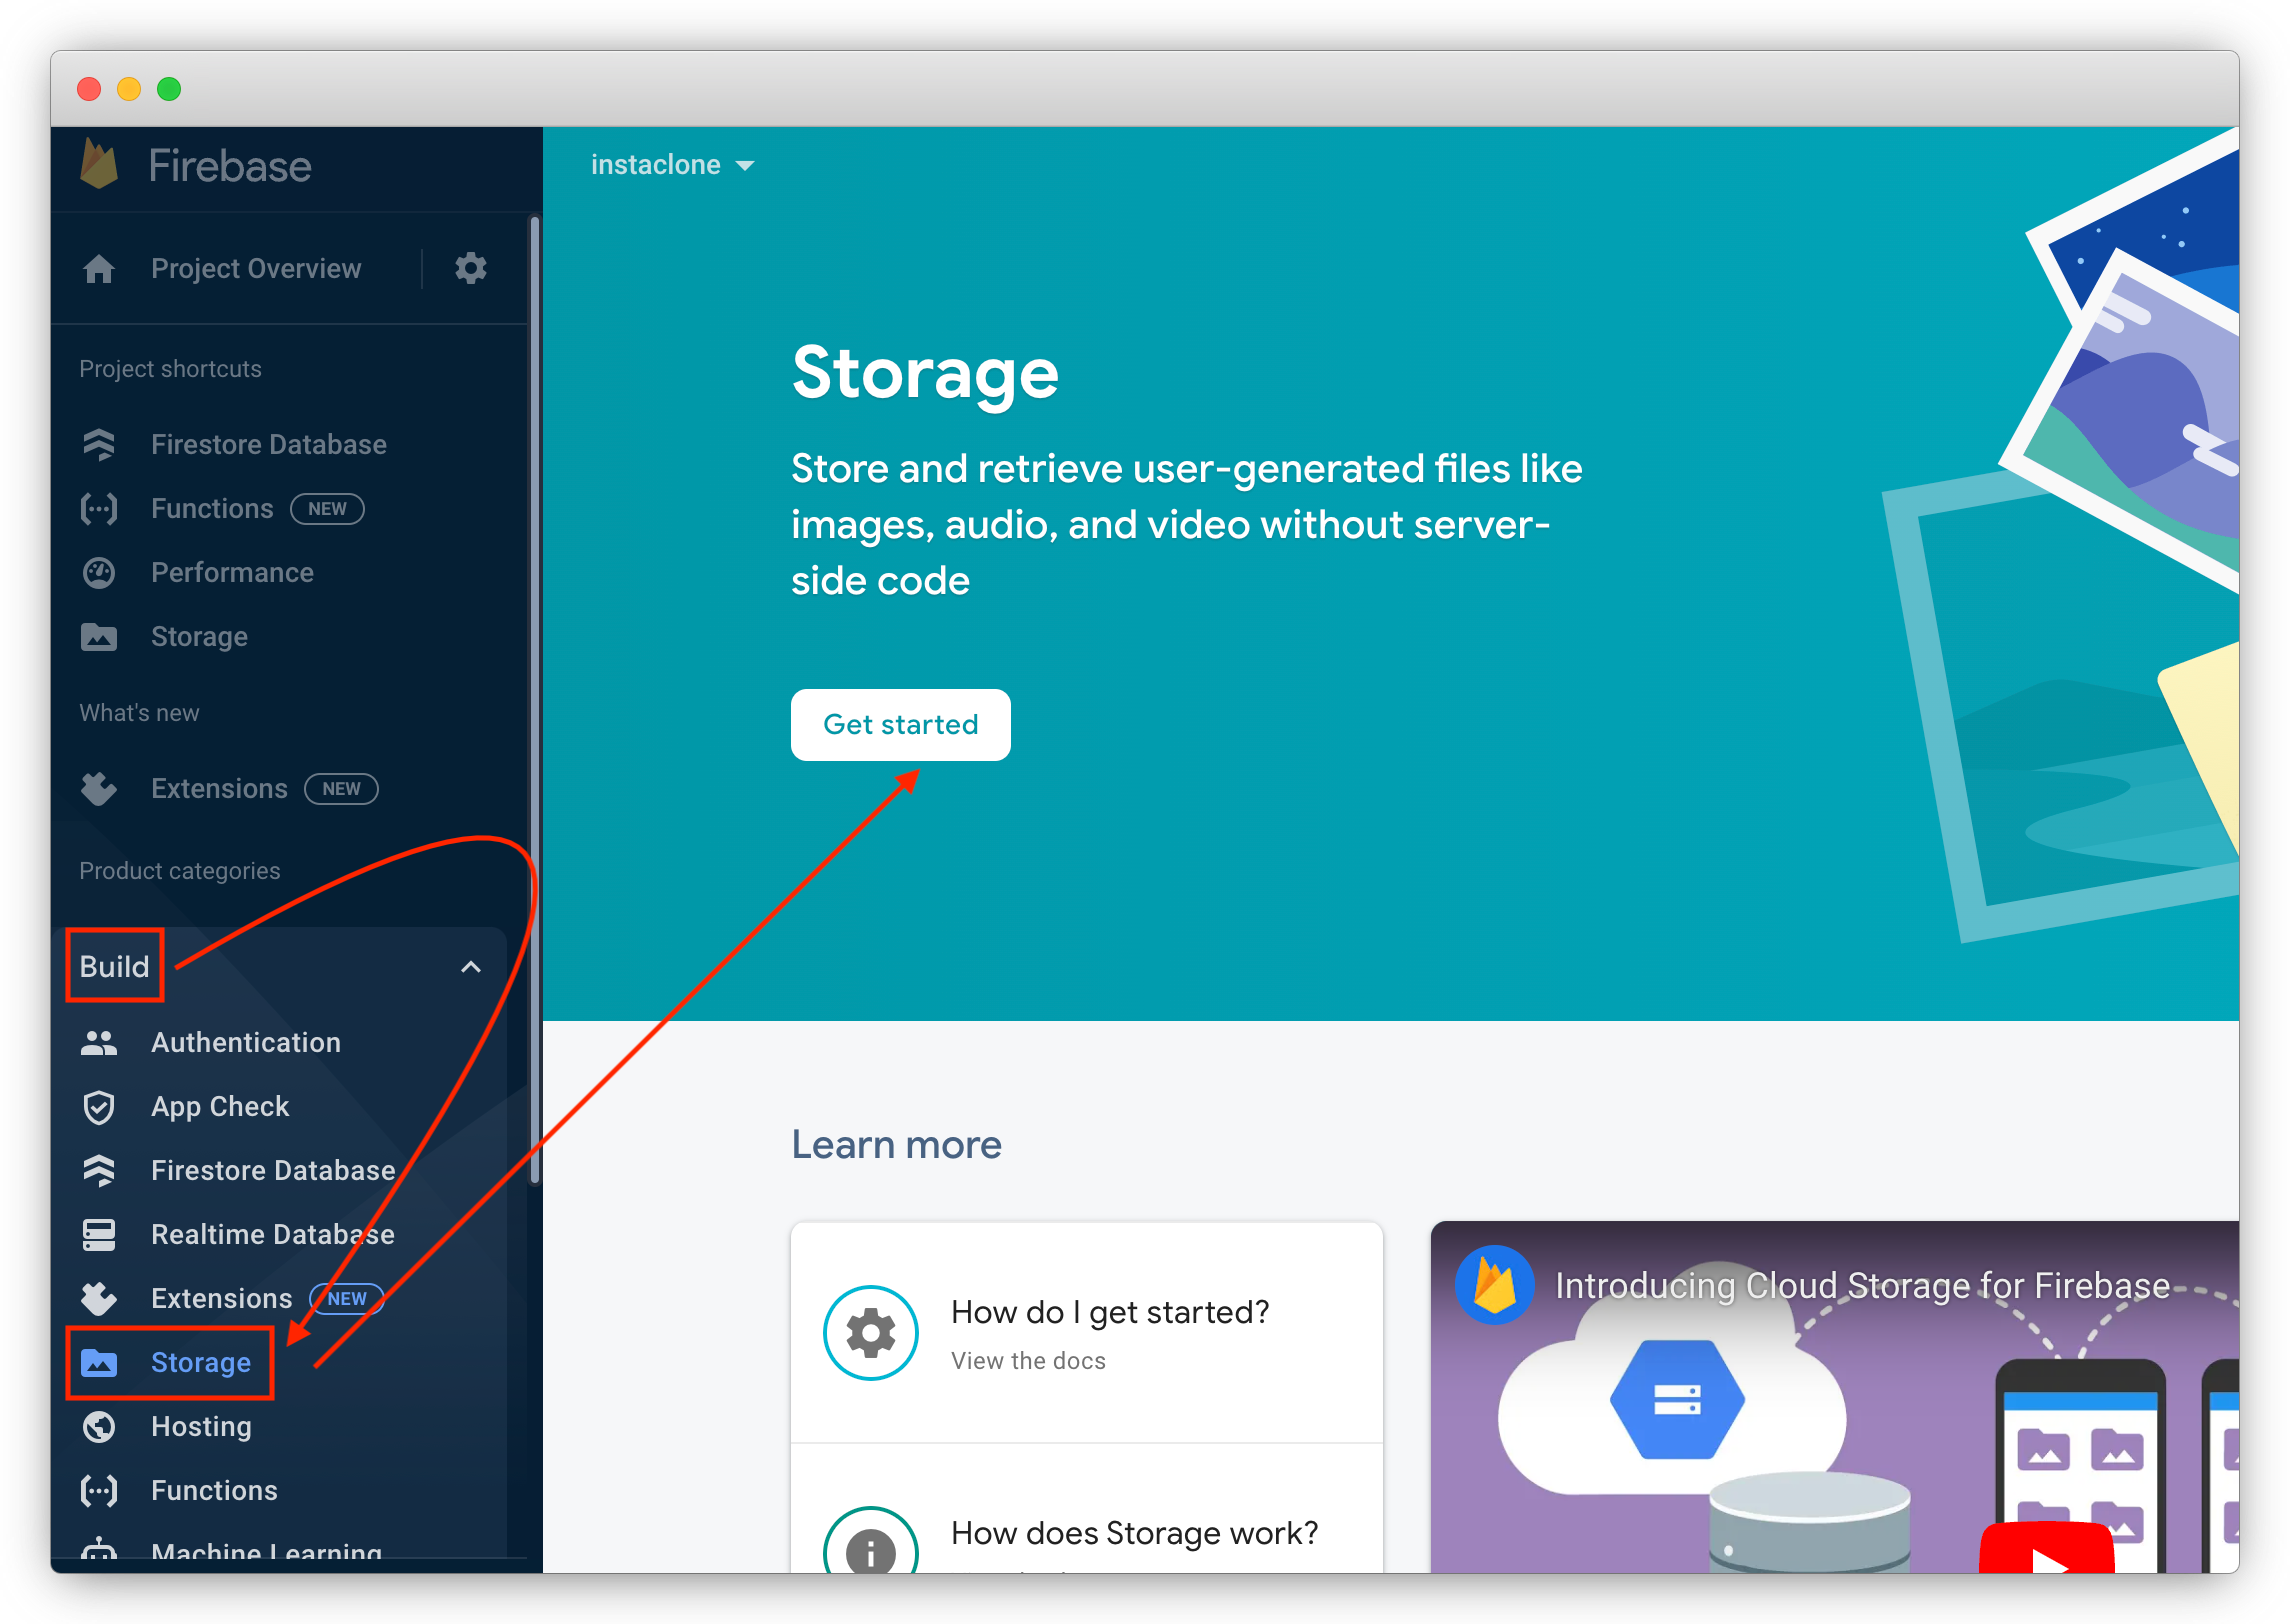Click NEW badge beside What's new Extensions

coord(341,789)
